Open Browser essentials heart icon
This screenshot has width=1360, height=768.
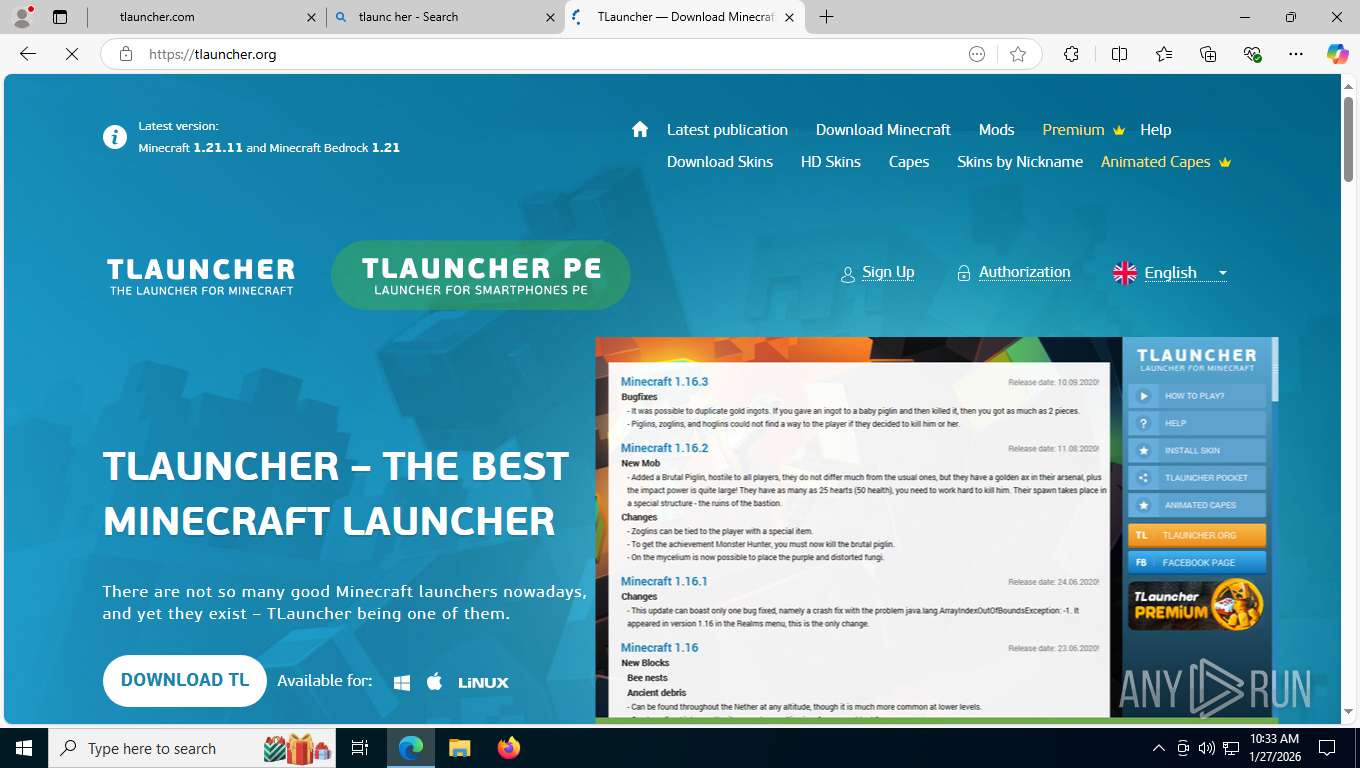(x=1252, y=54)
